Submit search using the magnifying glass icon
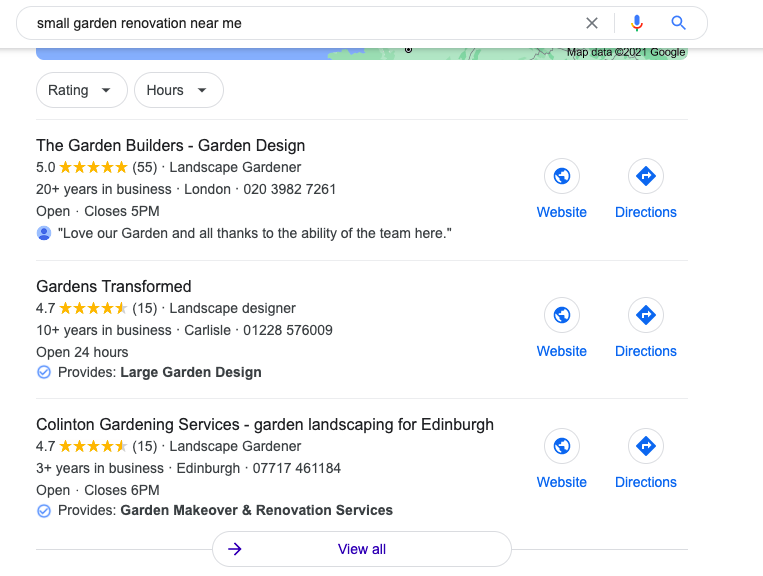The height and width of the screenshot is (576, 763). click(x=678, y=23)
